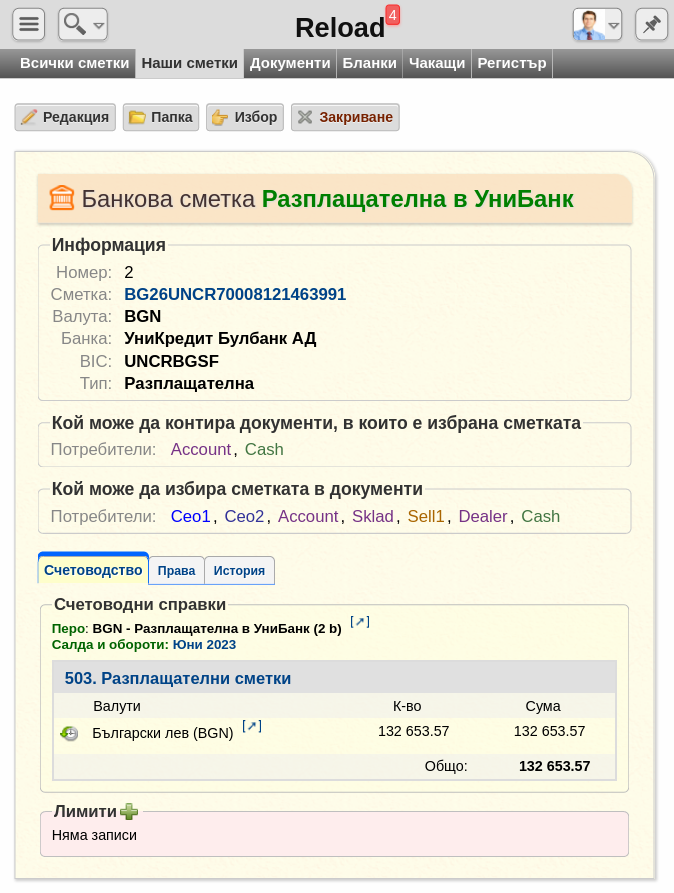This screenshot has height=893, width=674.
Task: Open the search magnifier dropdown
Action: click(x=83, y=24)
